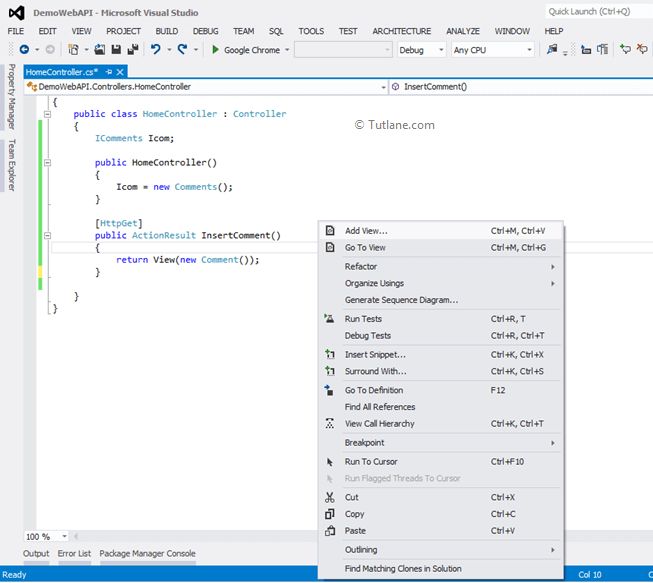653x583 pixels.
Task: Close the HomeController.cs tab
Action: [120, 72]
